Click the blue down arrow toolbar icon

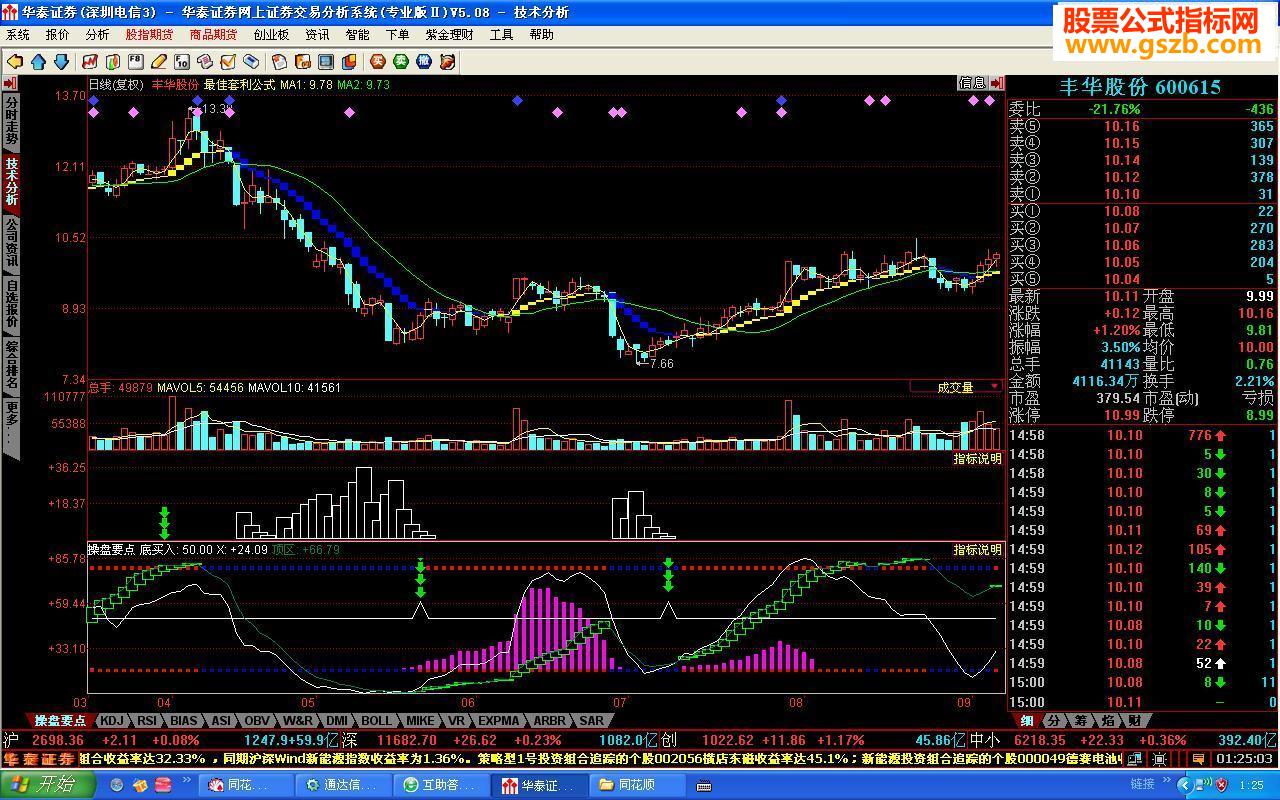pyautogui.click(x=61, y=62)
